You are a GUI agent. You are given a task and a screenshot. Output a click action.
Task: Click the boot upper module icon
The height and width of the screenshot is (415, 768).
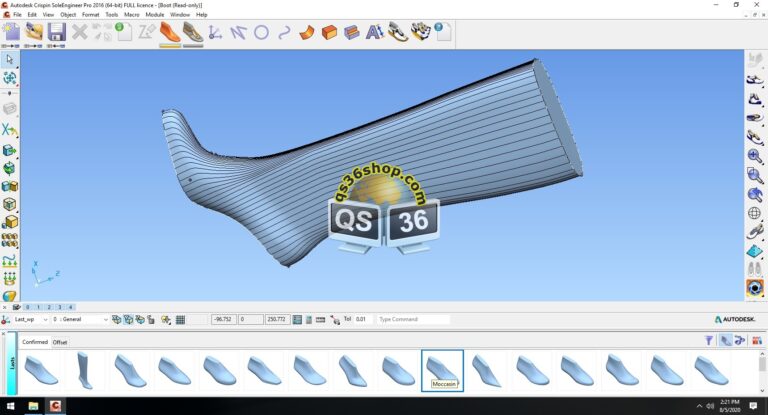point(192,32)
